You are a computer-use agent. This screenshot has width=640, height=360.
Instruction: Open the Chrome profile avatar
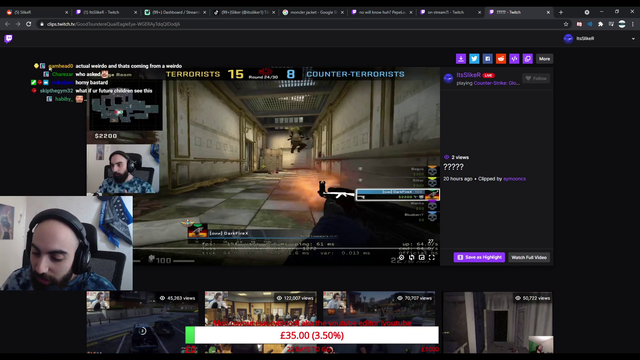[x=622, y=24]
